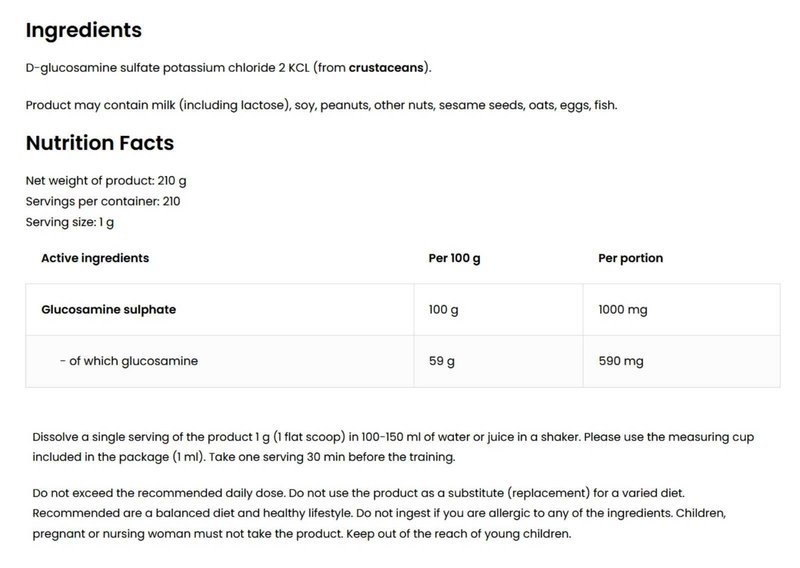Click the Per 100 g column header

click(454, 258)
